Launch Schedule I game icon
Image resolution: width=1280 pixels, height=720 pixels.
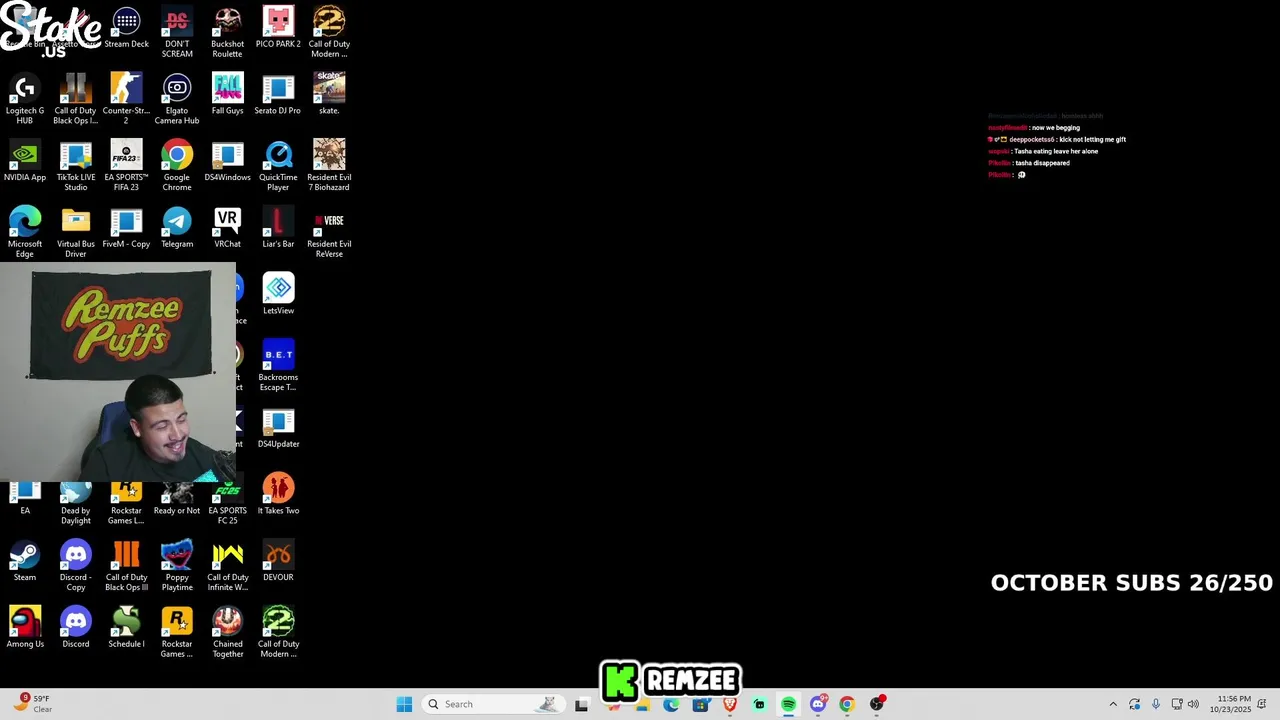click(x=126, y=628)
